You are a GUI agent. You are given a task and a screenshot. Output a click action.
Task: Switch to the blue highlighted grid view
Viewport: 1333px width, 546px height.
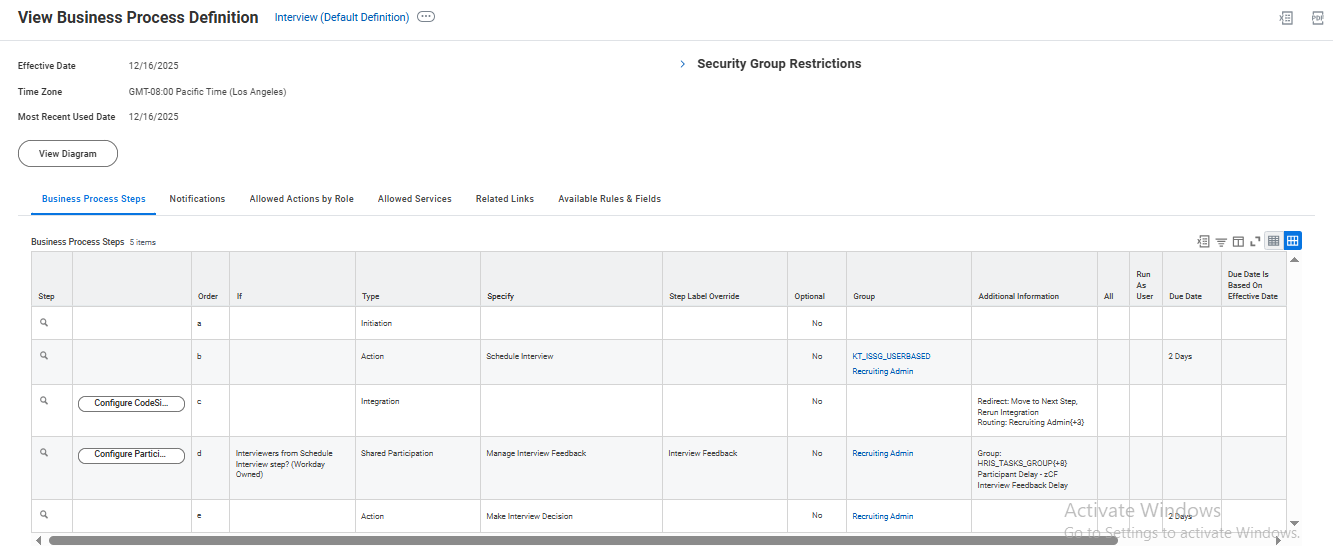[x=1293, y=241]
